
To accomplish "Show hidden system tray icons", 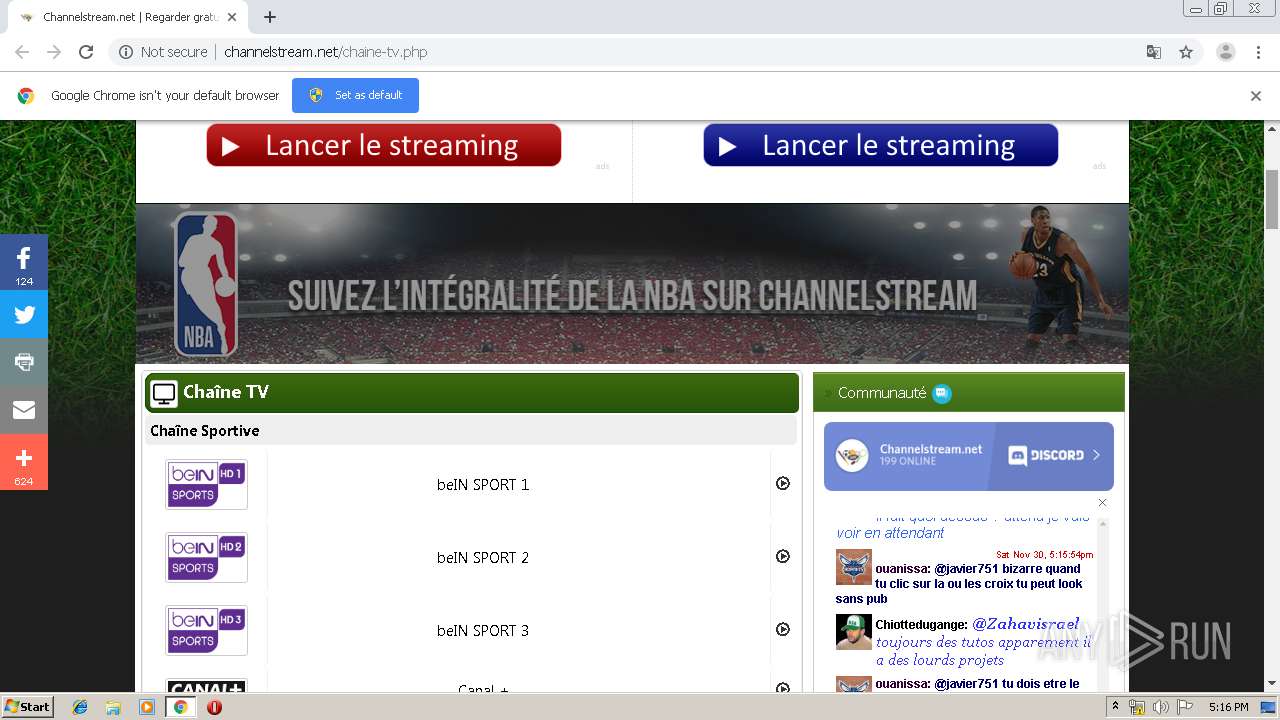I will pos(1116,707).
